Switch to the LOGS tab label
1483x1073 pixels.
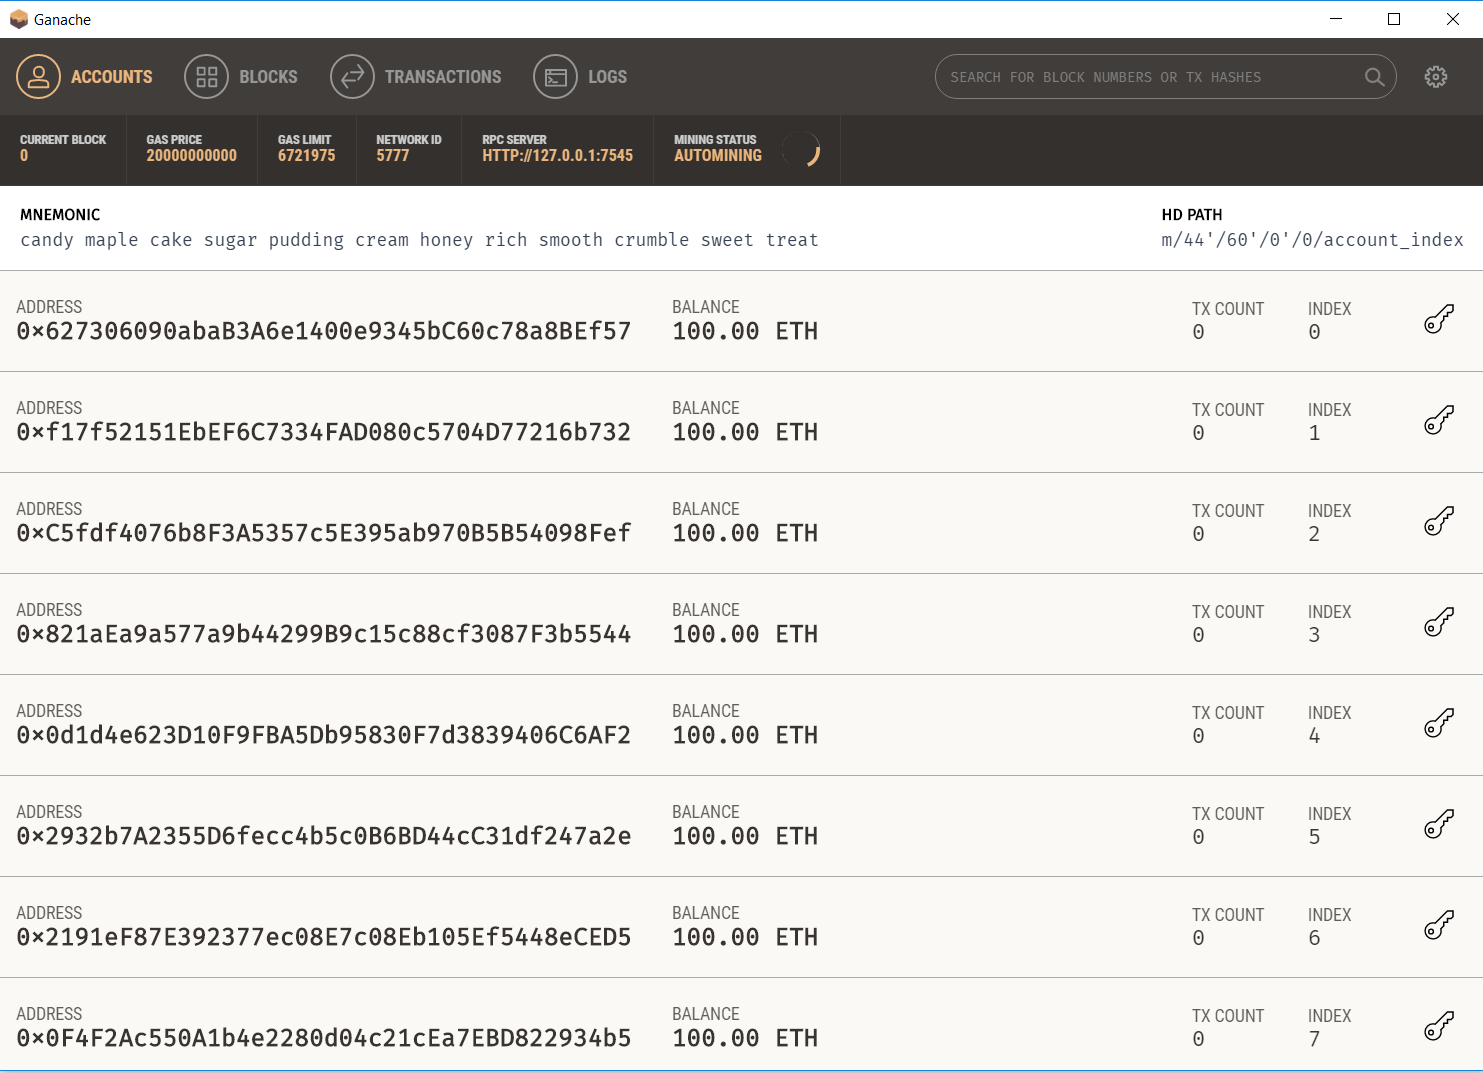tap(607, 77)
